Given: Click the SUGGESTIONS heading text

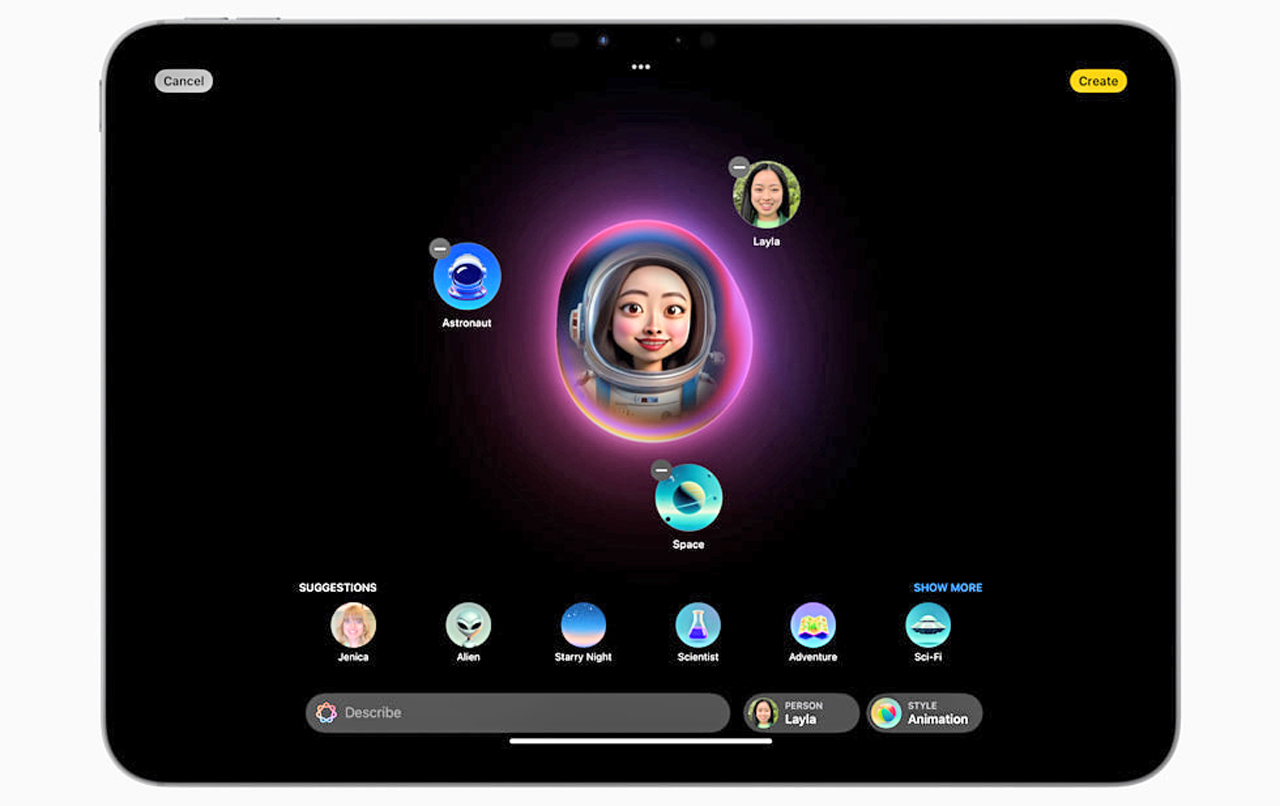Looking at the screenshot, I should 338,587.
